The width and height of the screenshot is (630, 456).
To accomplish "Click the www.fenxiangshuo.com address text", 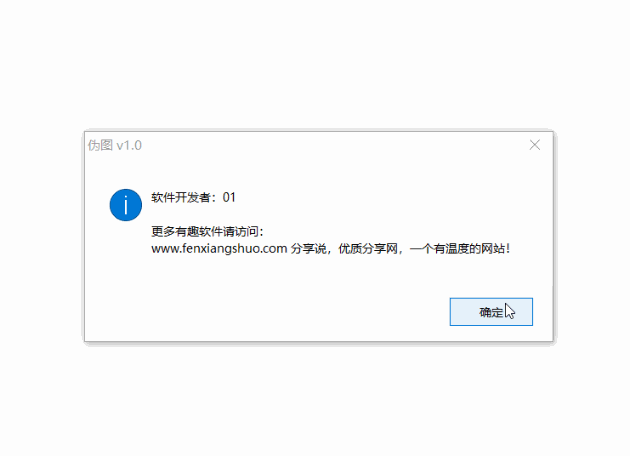I will coord(219,249).
